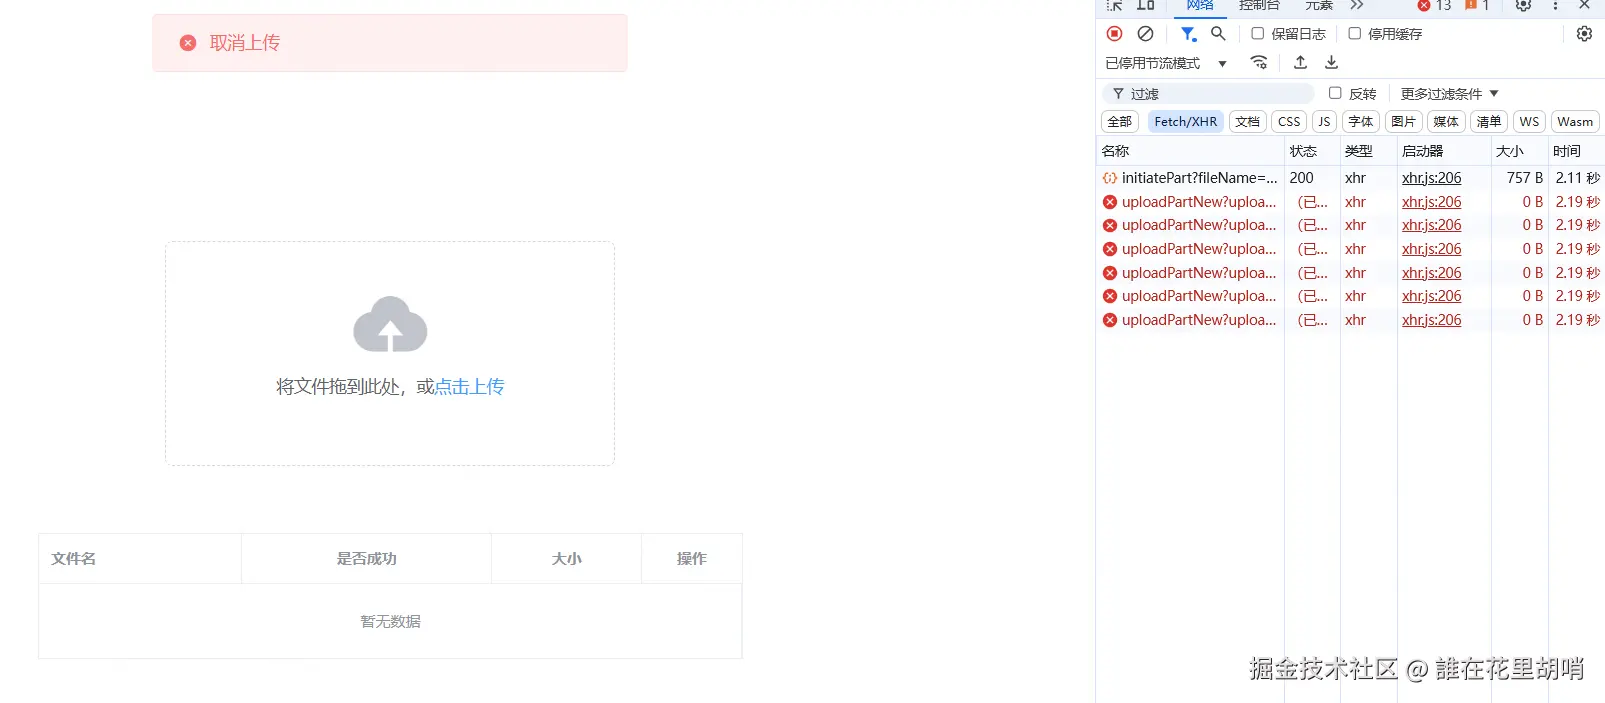Select the inspect element picker icon
Image resolution: width=1605 pixels, height=703 pixels.
tap(1114, 5)
